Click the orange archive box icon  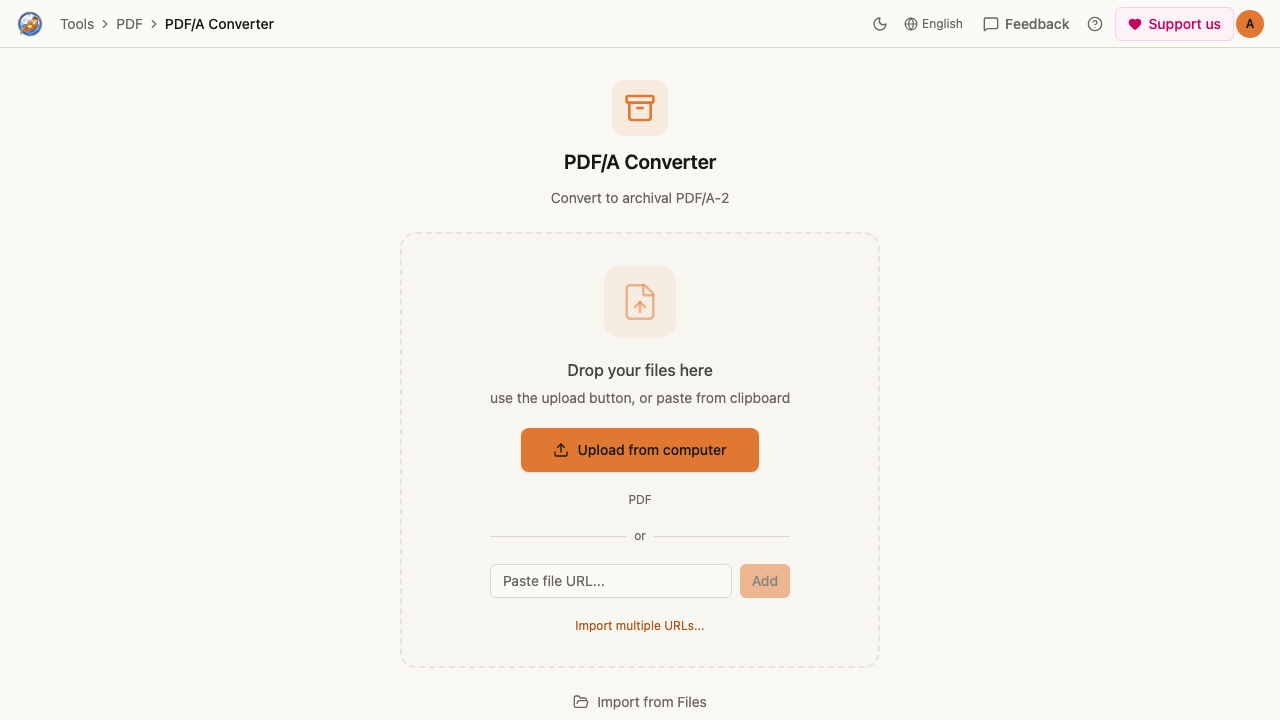pos(640,108)
